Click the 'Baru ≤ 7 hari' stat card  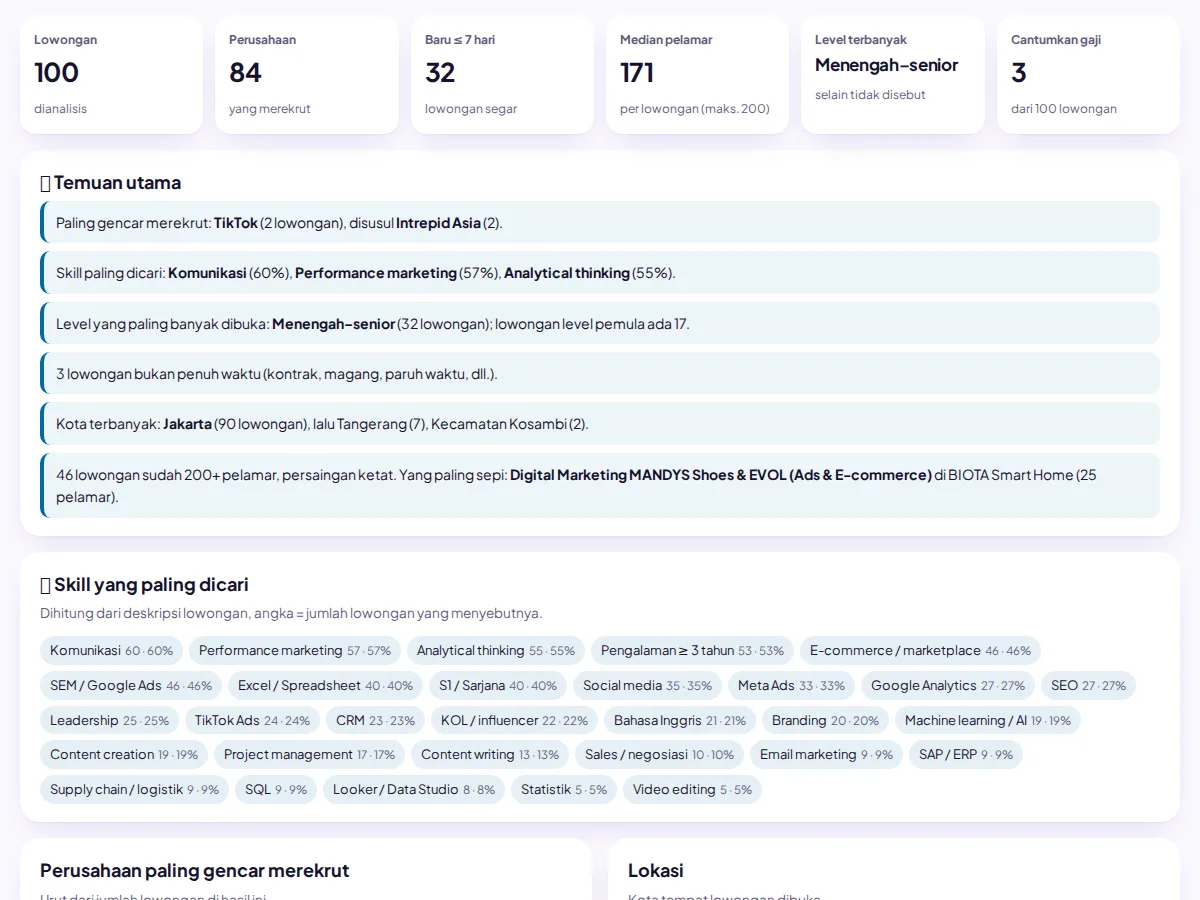click(502, 75)
